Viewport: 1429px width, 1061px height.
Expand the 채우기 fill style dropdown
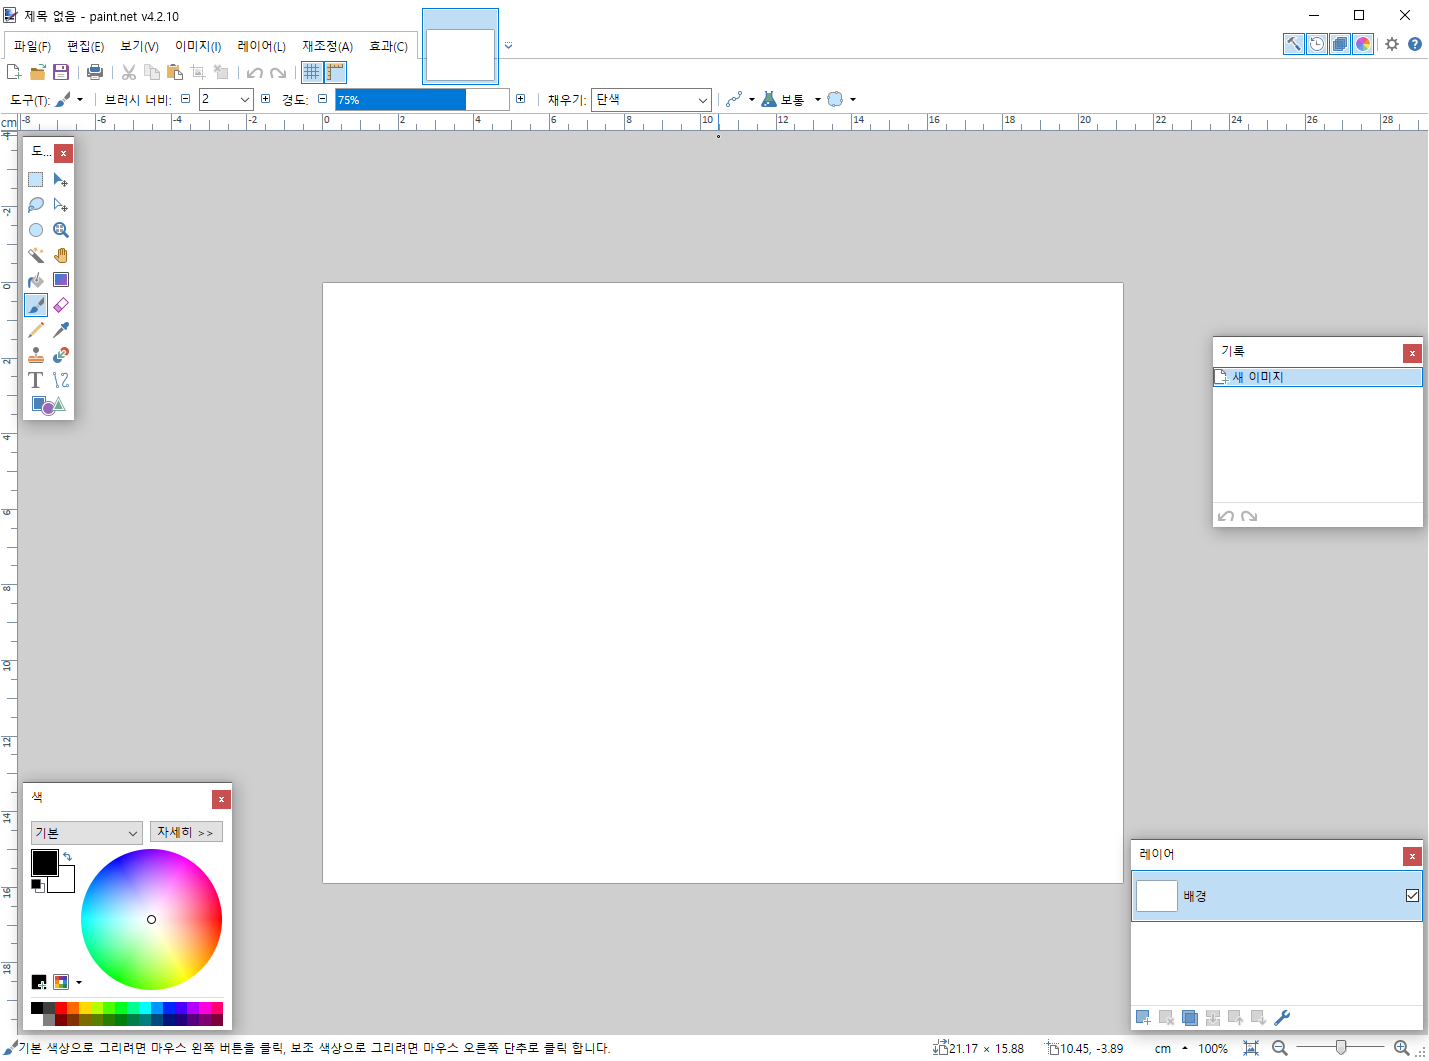(x=702, y=100)
